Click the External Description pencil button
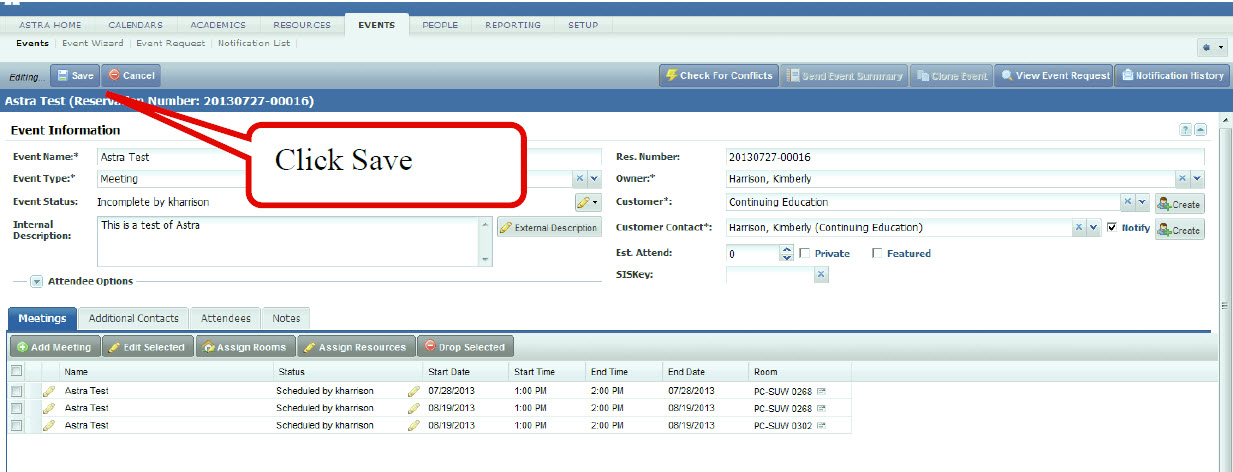The image size is (1233, 472). [548, 228]
